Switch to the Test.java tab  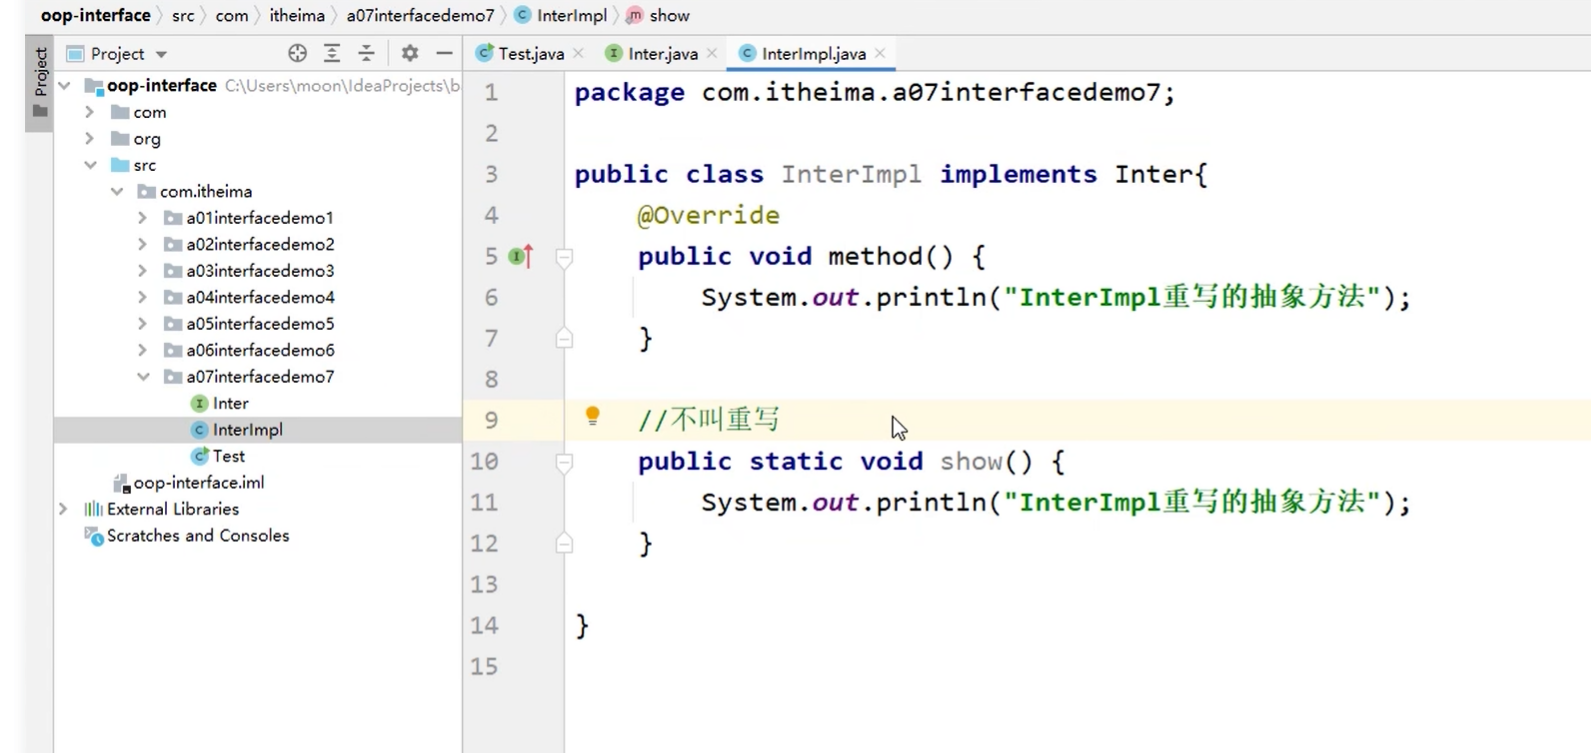click(x=530, y=54)
